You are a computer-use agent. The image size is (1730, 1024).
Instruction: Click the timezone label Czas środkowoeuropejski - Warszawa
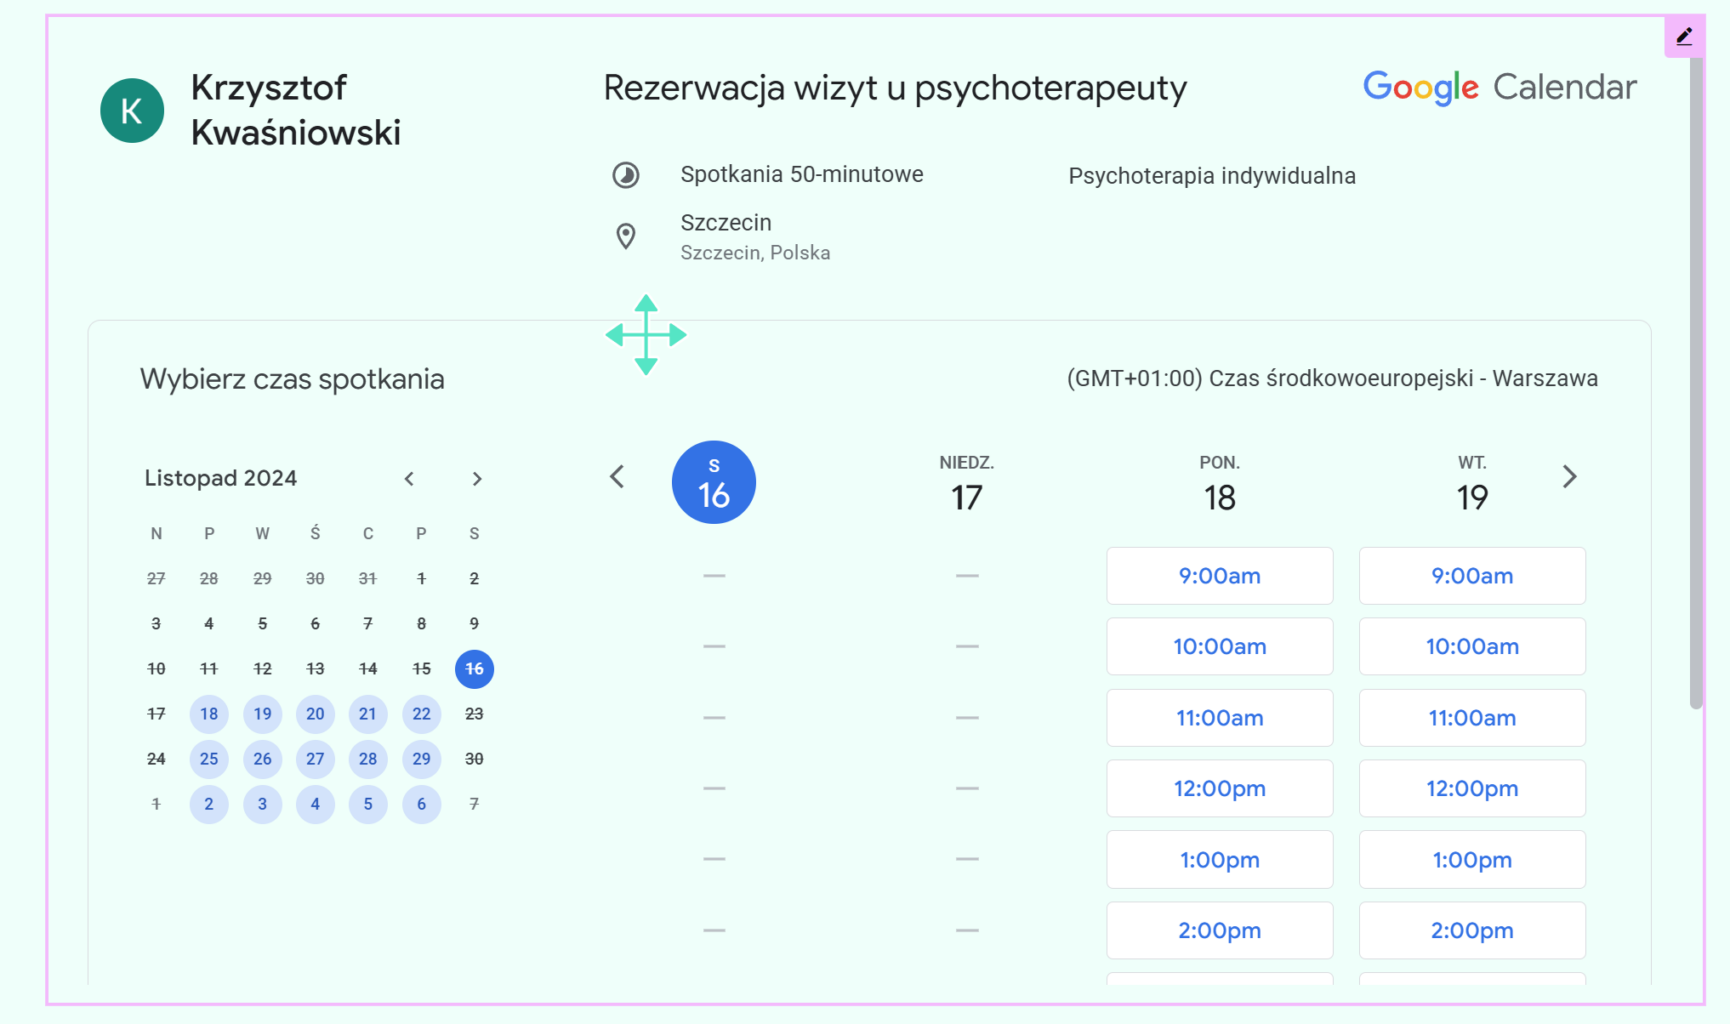click(1332, 379)
